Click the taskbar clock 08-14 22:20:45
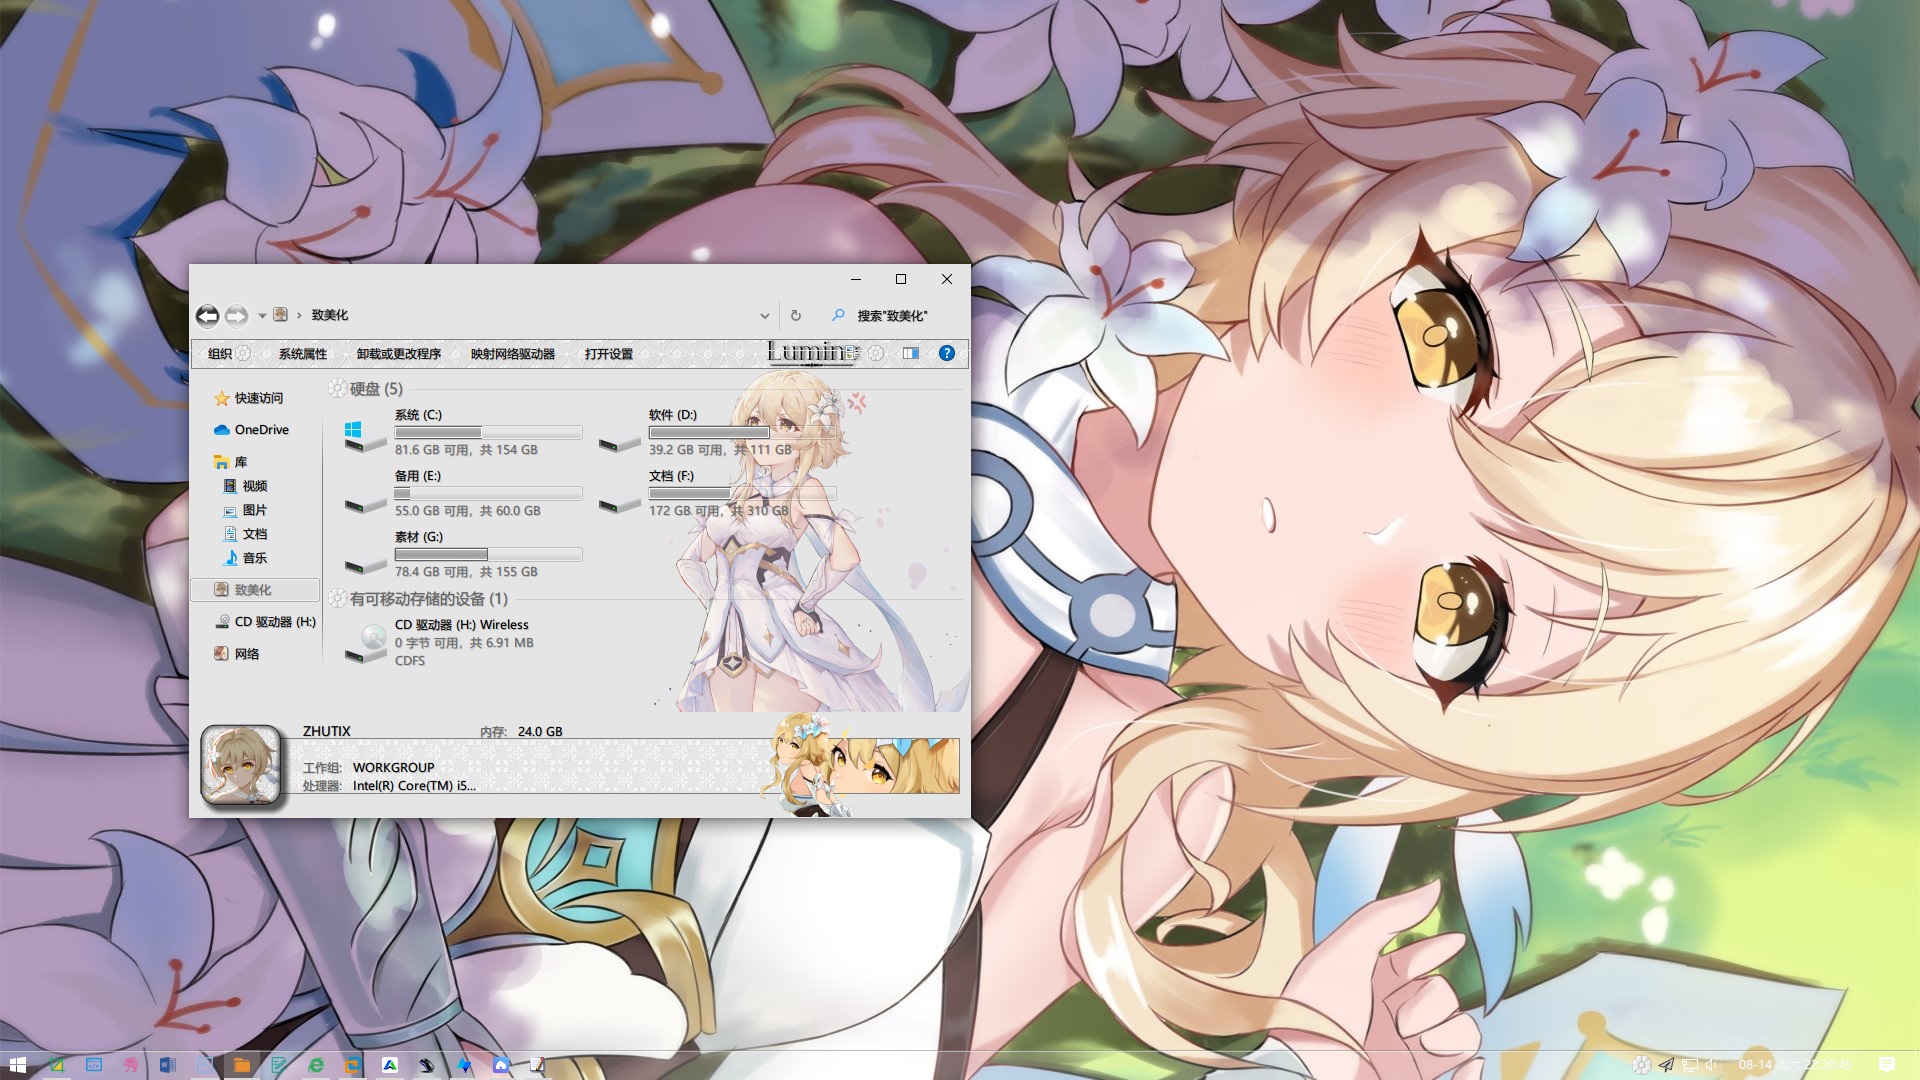Viewport: 1920px width, 1080px height. [1795, 1065]
